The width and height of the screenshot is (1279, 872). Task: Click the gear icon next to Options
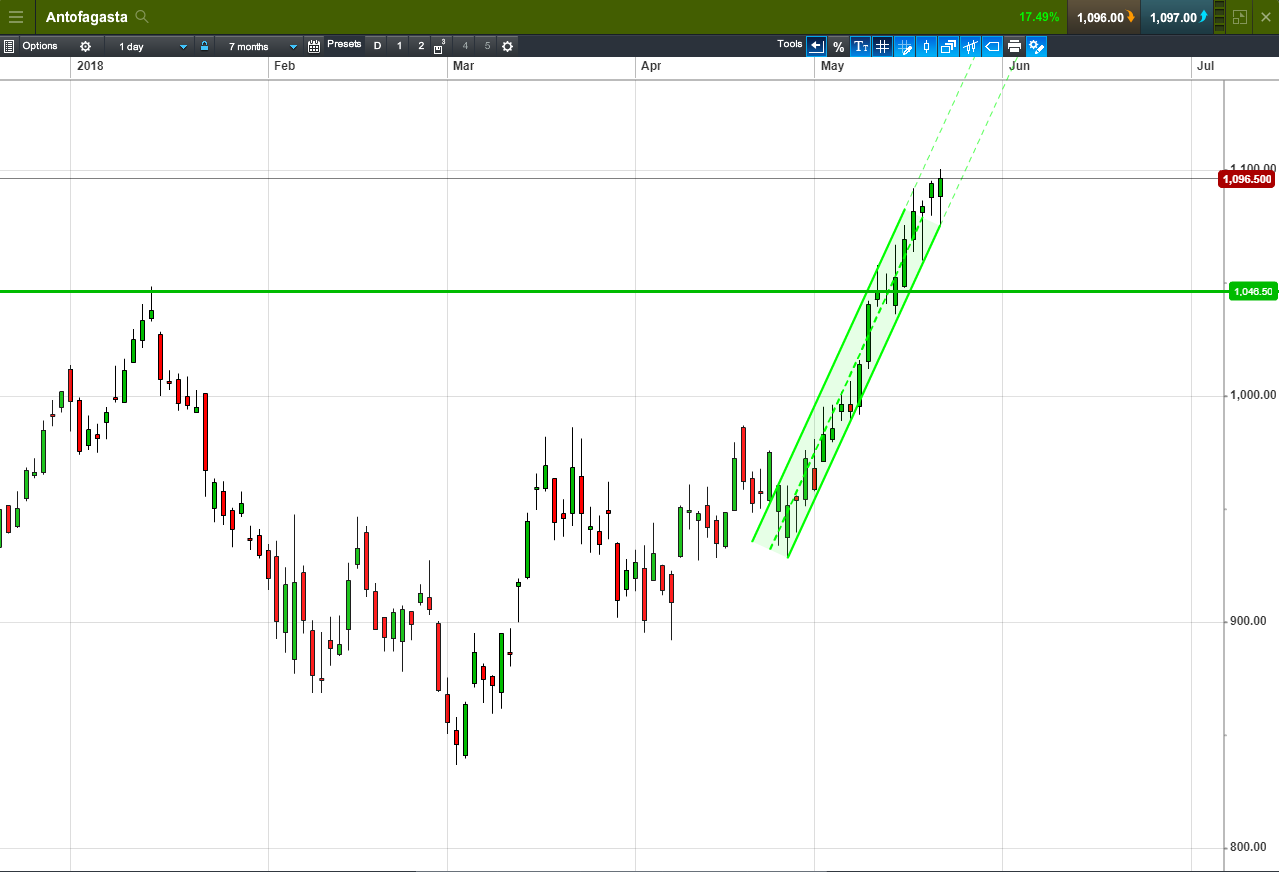85,46
